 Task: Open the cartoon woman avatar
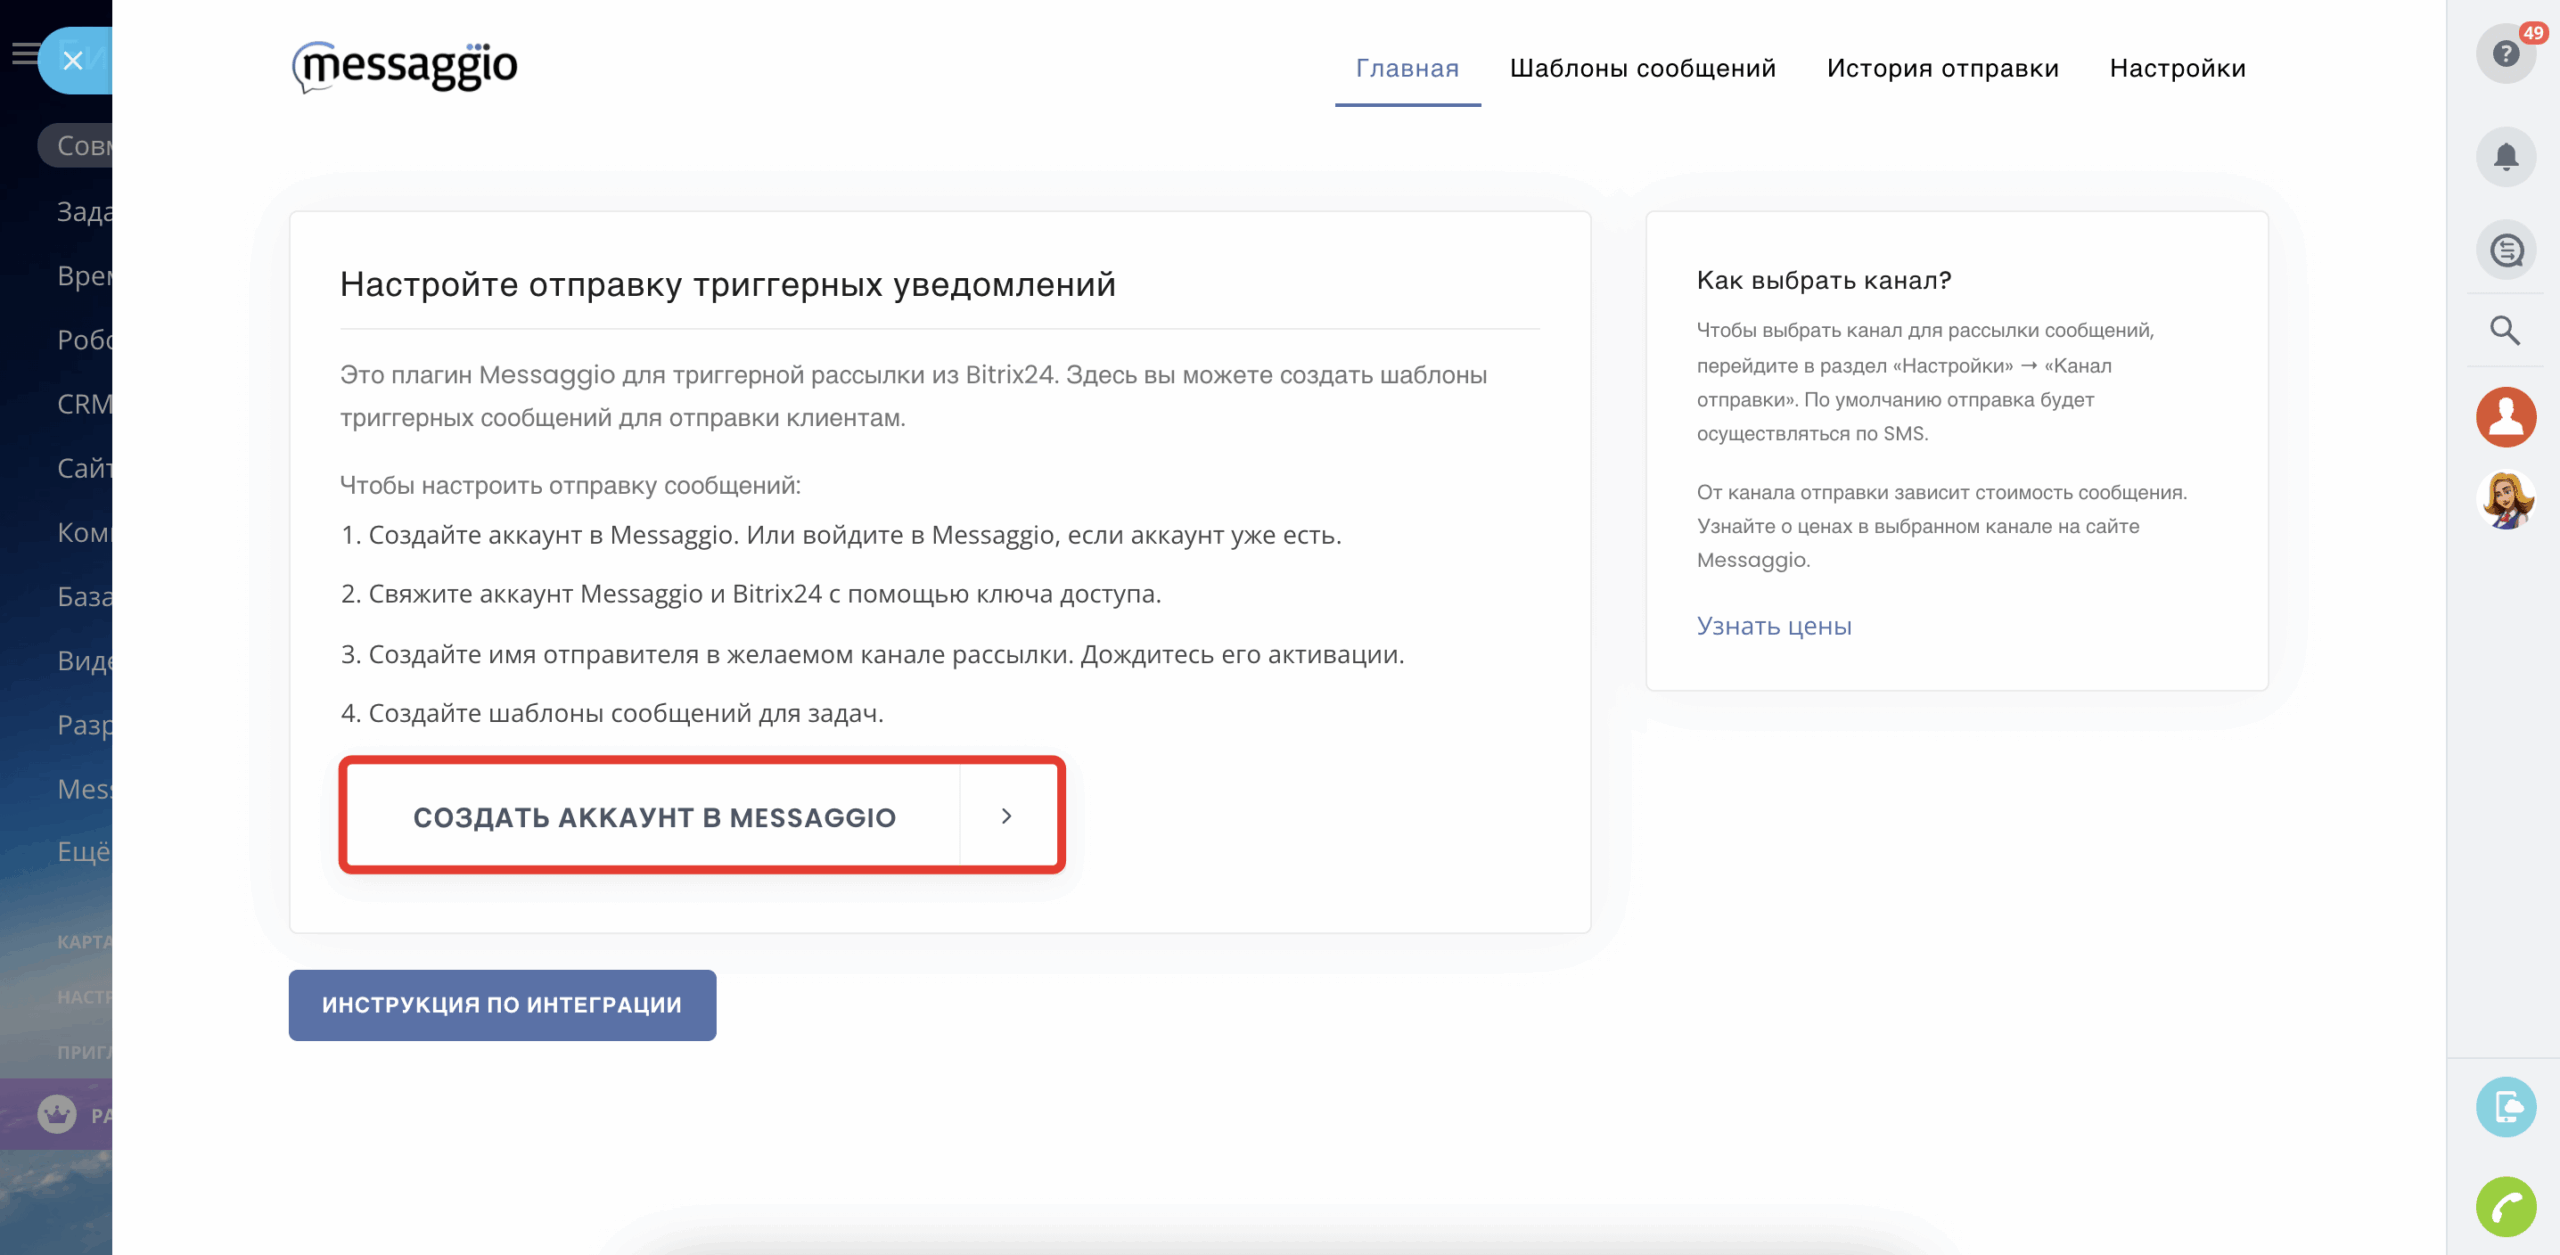click(x=2505, y=499)
